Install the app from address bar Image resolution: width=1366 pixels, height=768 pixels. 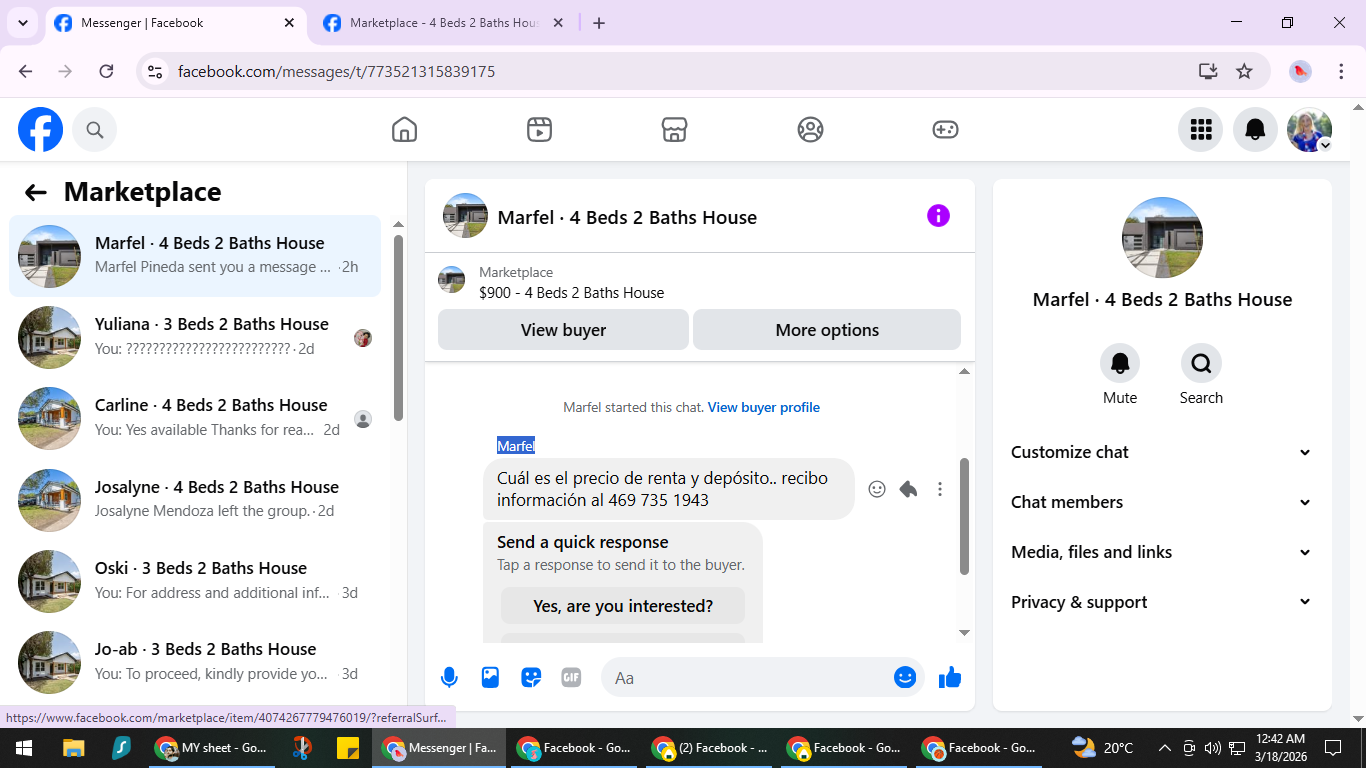tap(1208, 71)
